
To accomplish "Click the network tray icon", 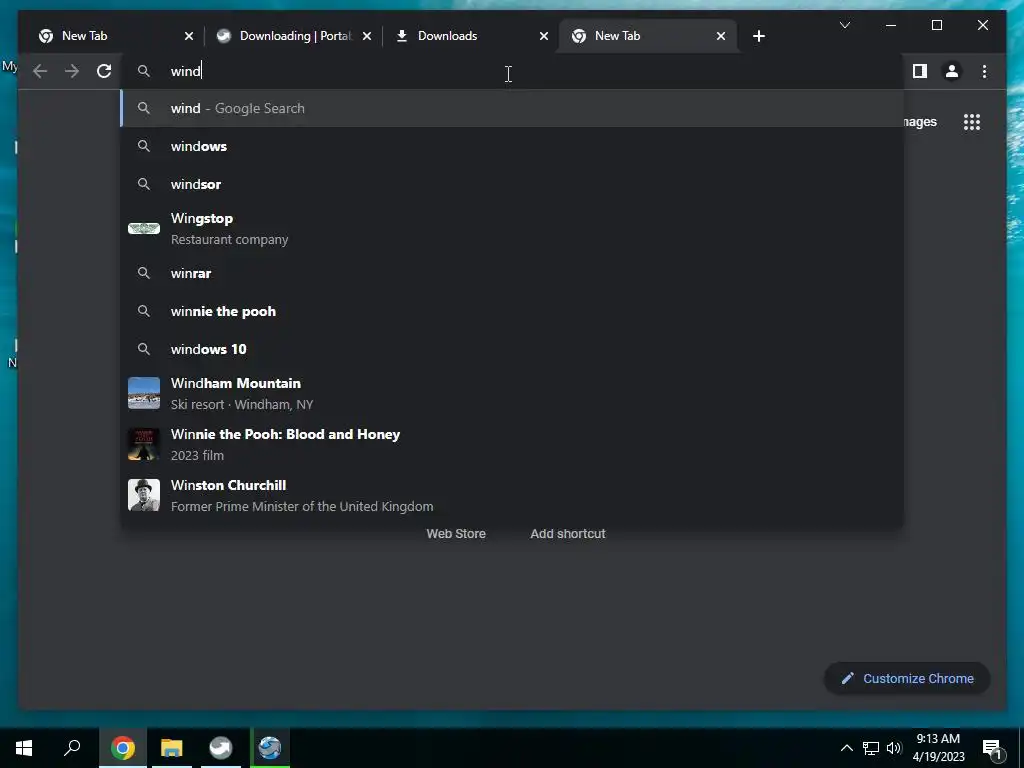I will pyautogui.click(x=871, y=748).
